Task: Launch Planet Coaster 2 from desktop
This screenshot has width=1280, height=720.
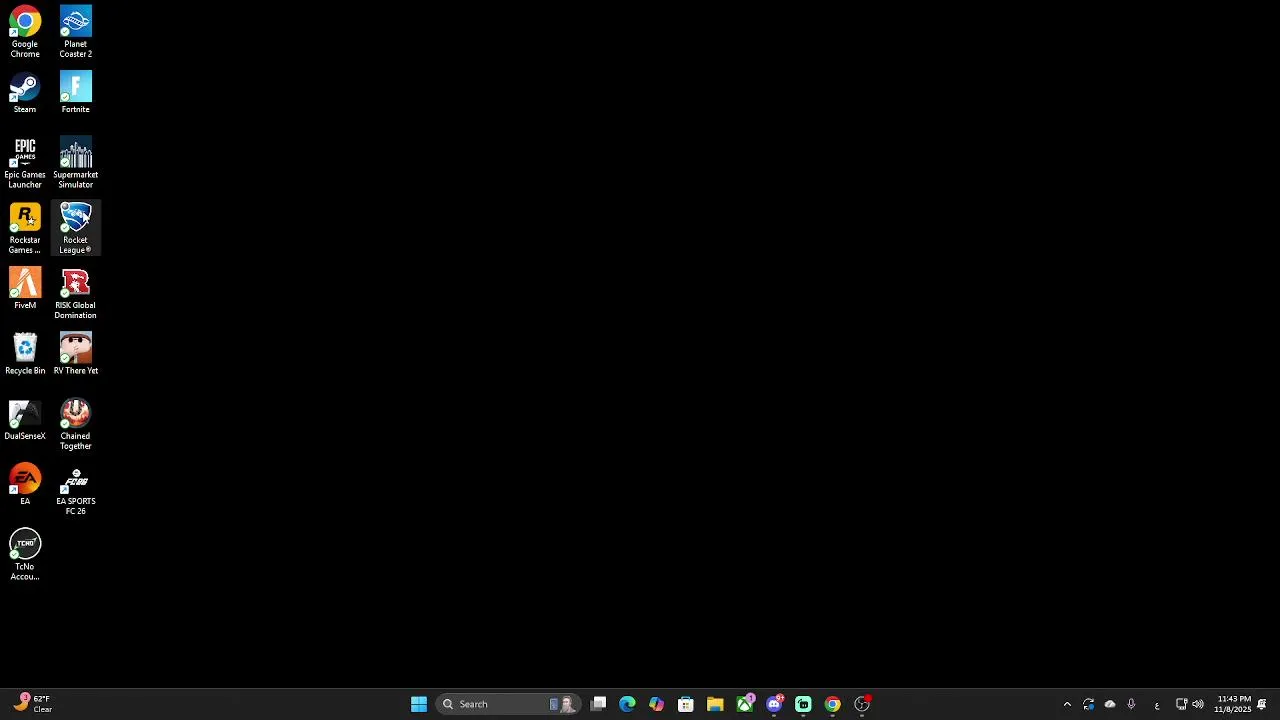Action: pos(75,32)
